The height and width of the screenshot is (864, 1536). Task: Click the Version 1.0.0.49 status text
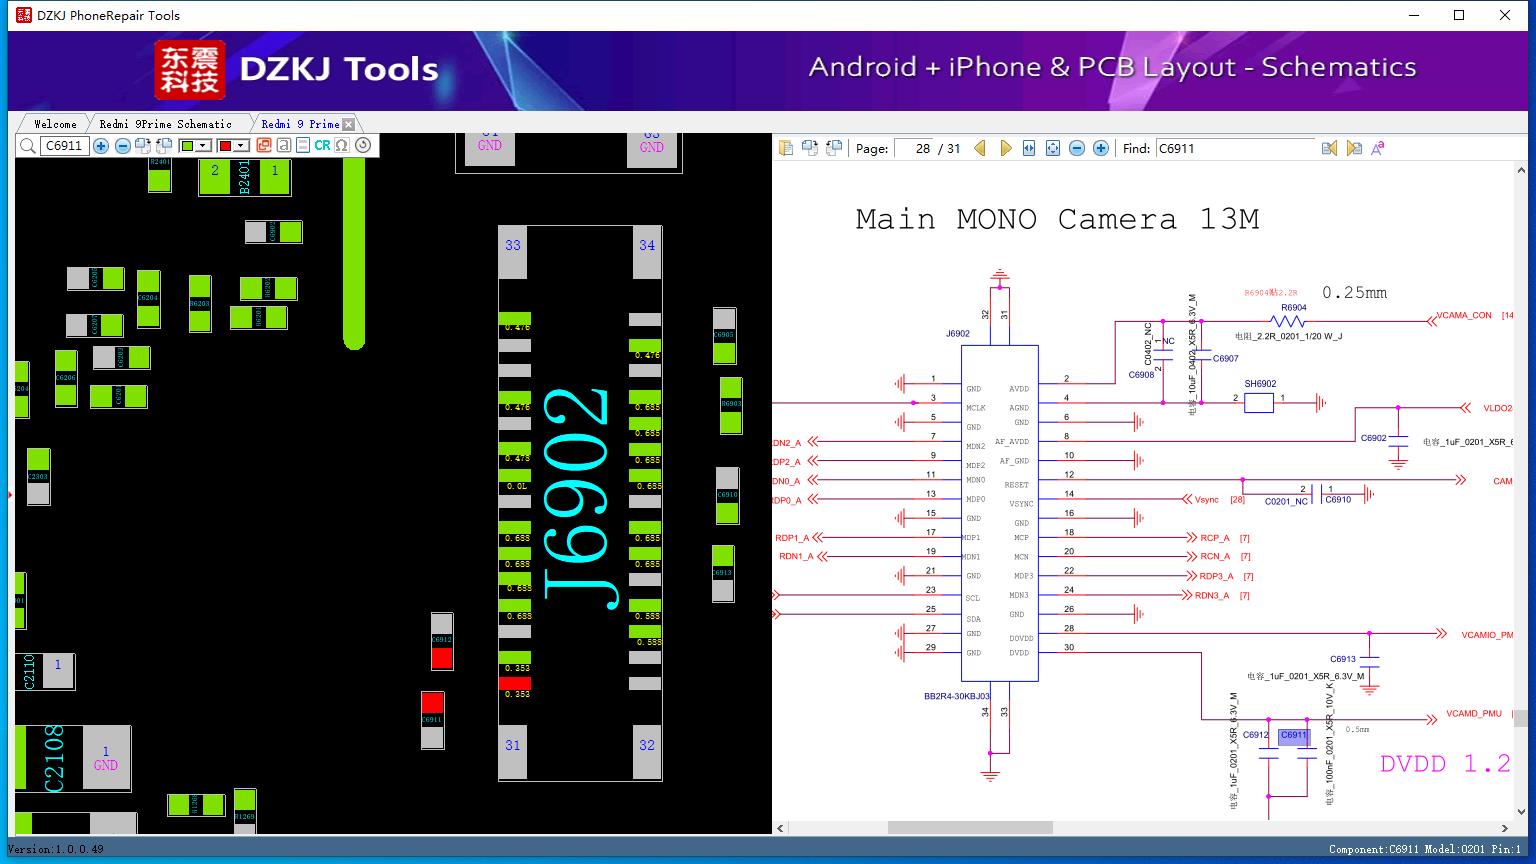pos(55,849)
